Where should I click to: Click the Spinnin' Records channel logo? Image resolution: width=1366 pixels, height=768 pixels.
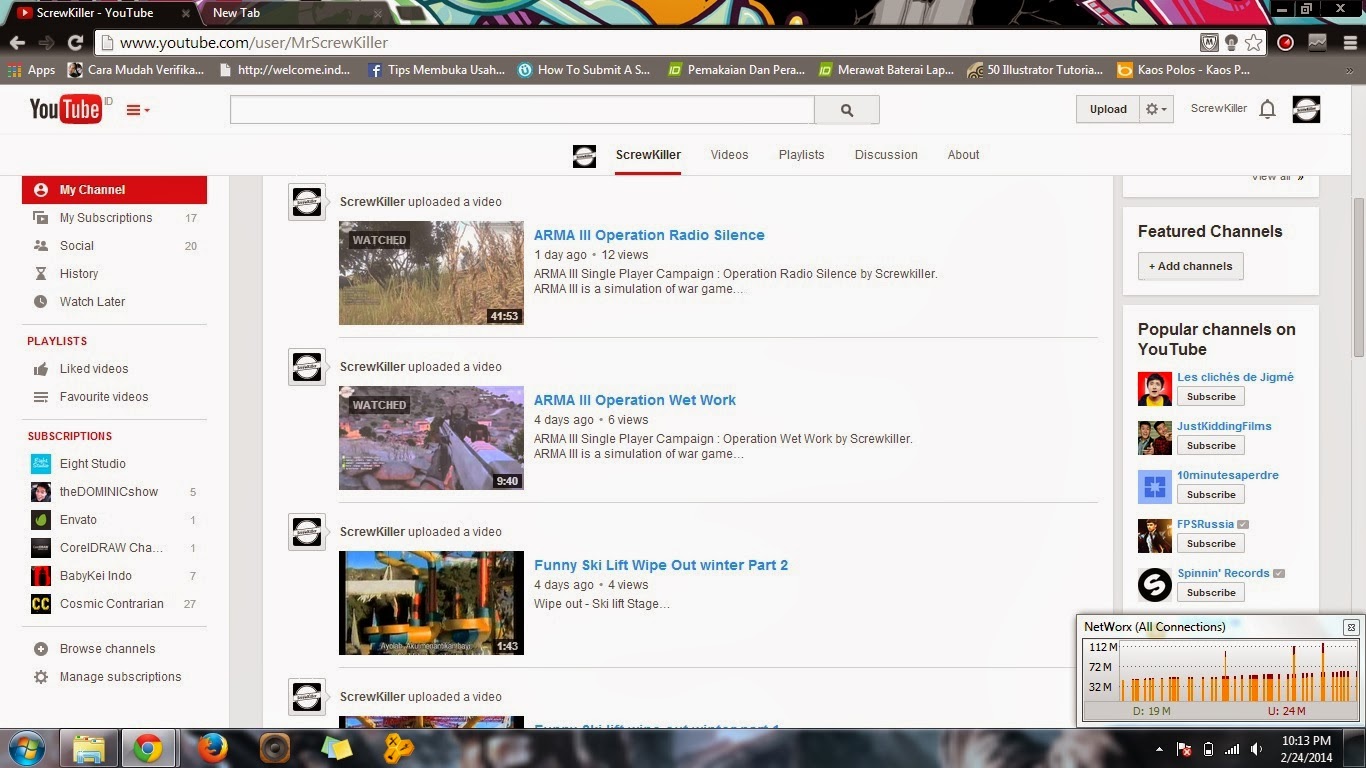[1154, 584]
